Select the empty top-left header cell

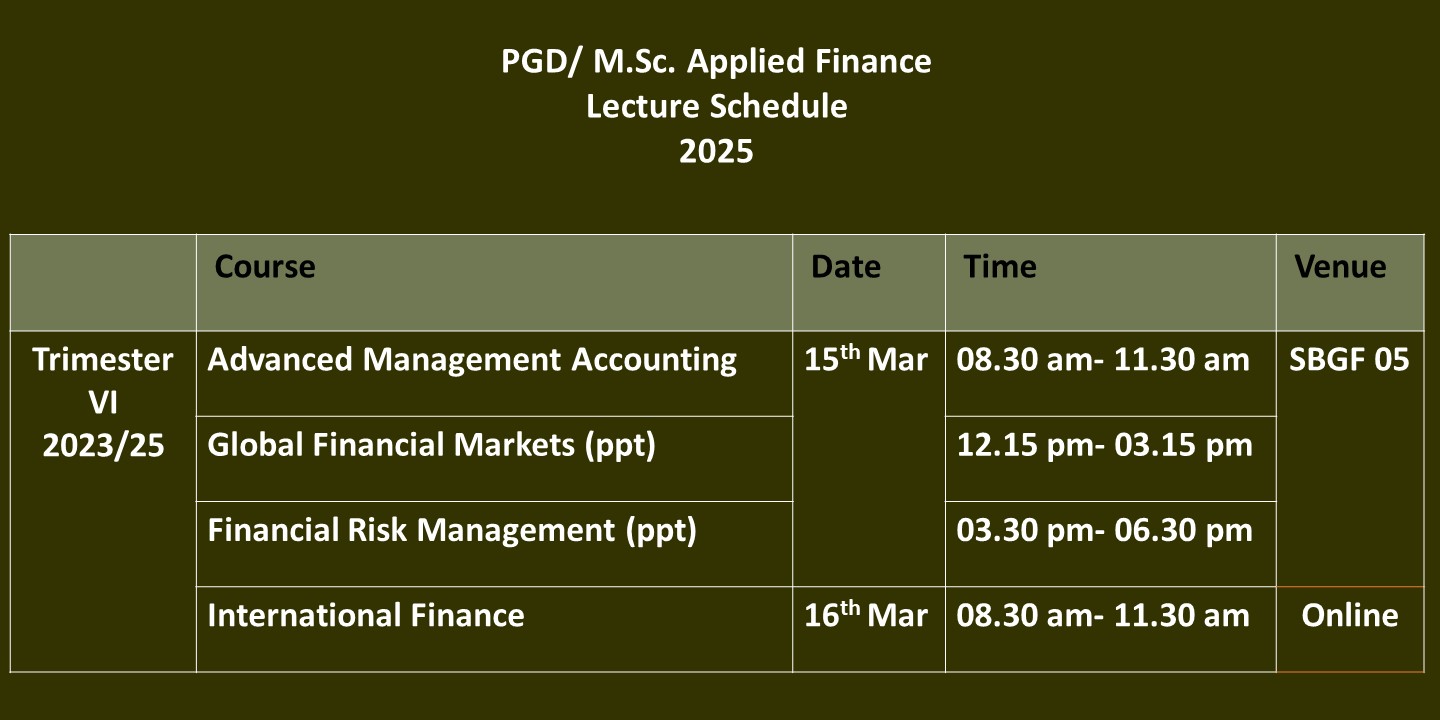click(103, 283)
